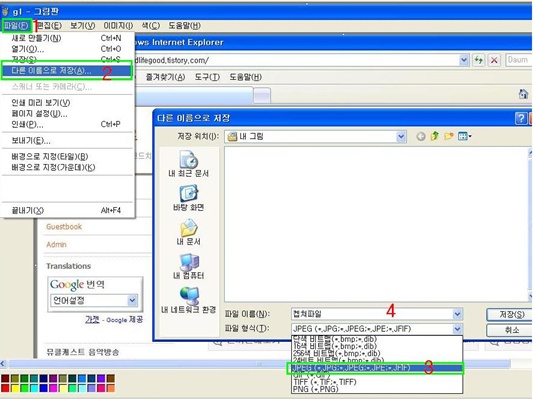This screenshot has height=399, width=533.
Task: Jump to 바탕 화면 location
Action: [188, 198]
